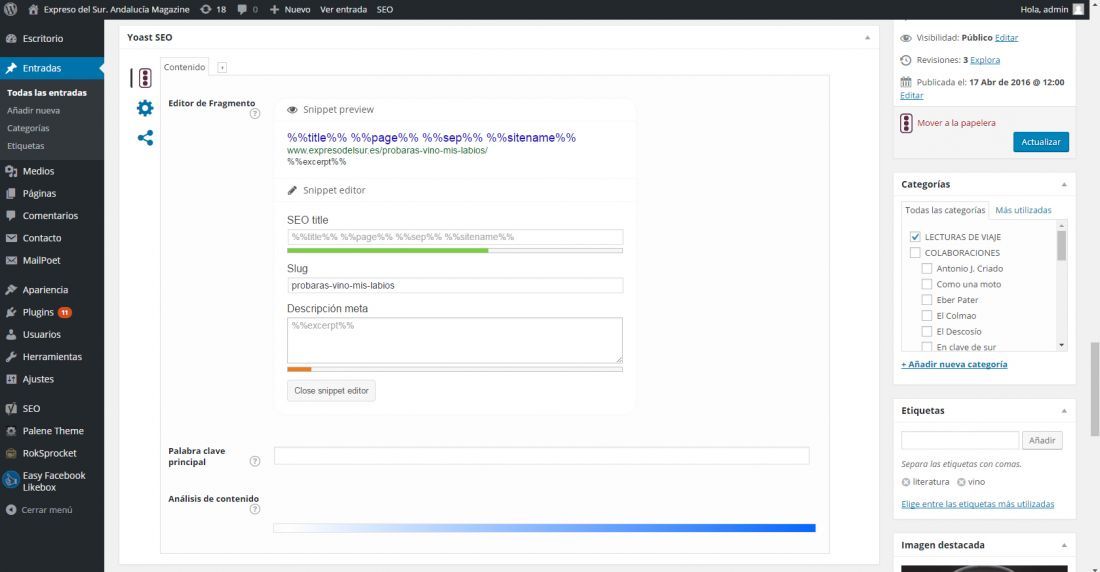
Task: Click help icon beside Análisis de contenido
Action: [255, 509]
